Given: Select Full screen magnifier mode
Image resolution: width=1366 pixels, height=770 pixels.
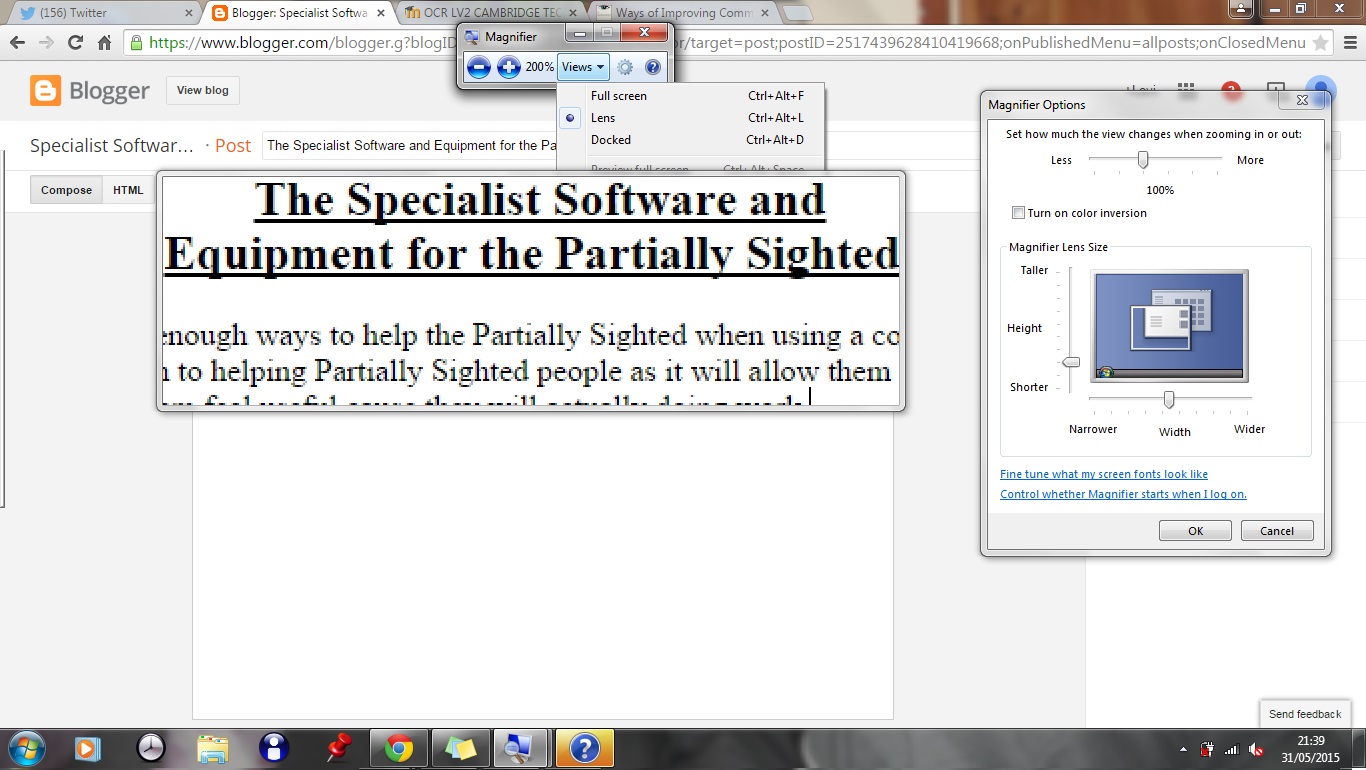Looking at the screenshot, I should [620, 95].
